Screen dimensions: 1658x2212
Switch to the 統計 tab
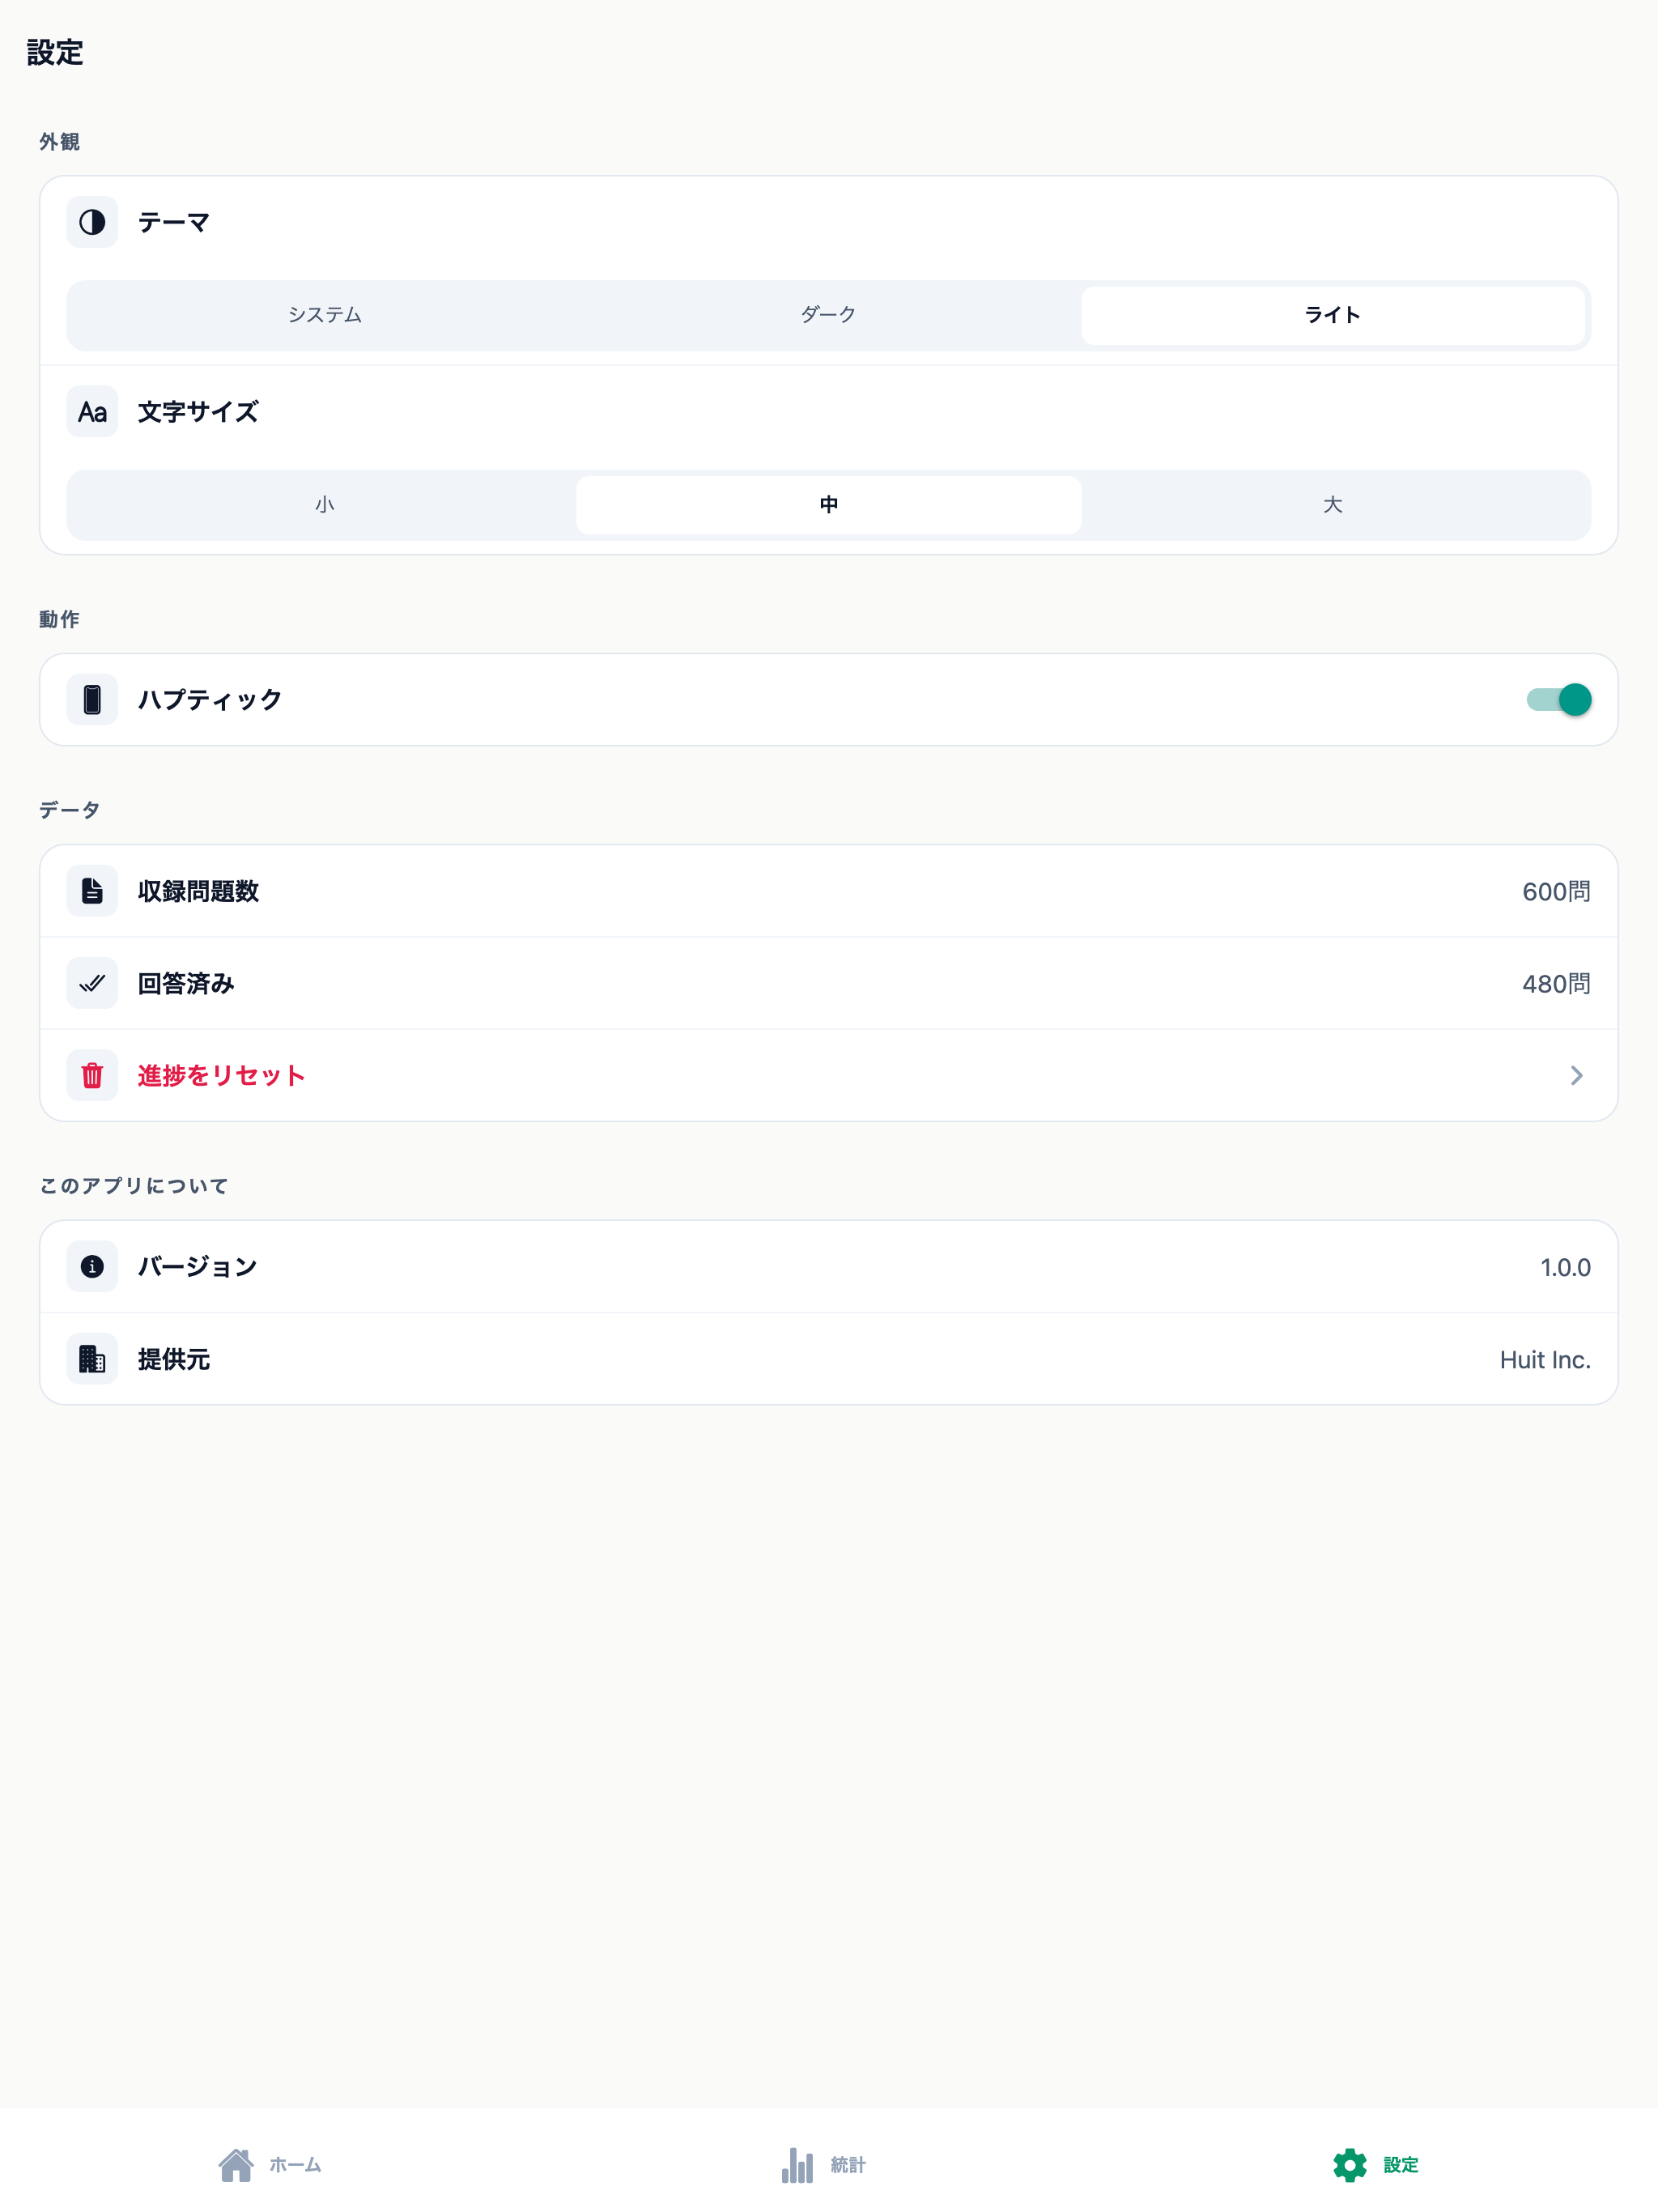(823, 2165)
